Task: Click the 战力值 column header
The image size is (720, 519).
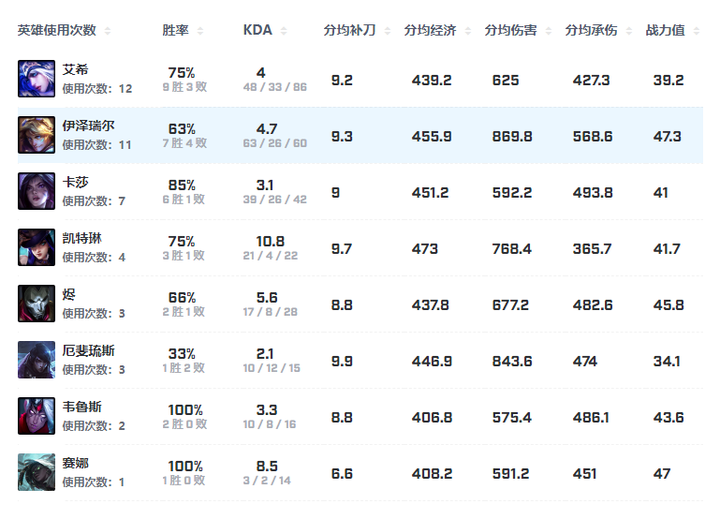Action: [x=665, y=30]
